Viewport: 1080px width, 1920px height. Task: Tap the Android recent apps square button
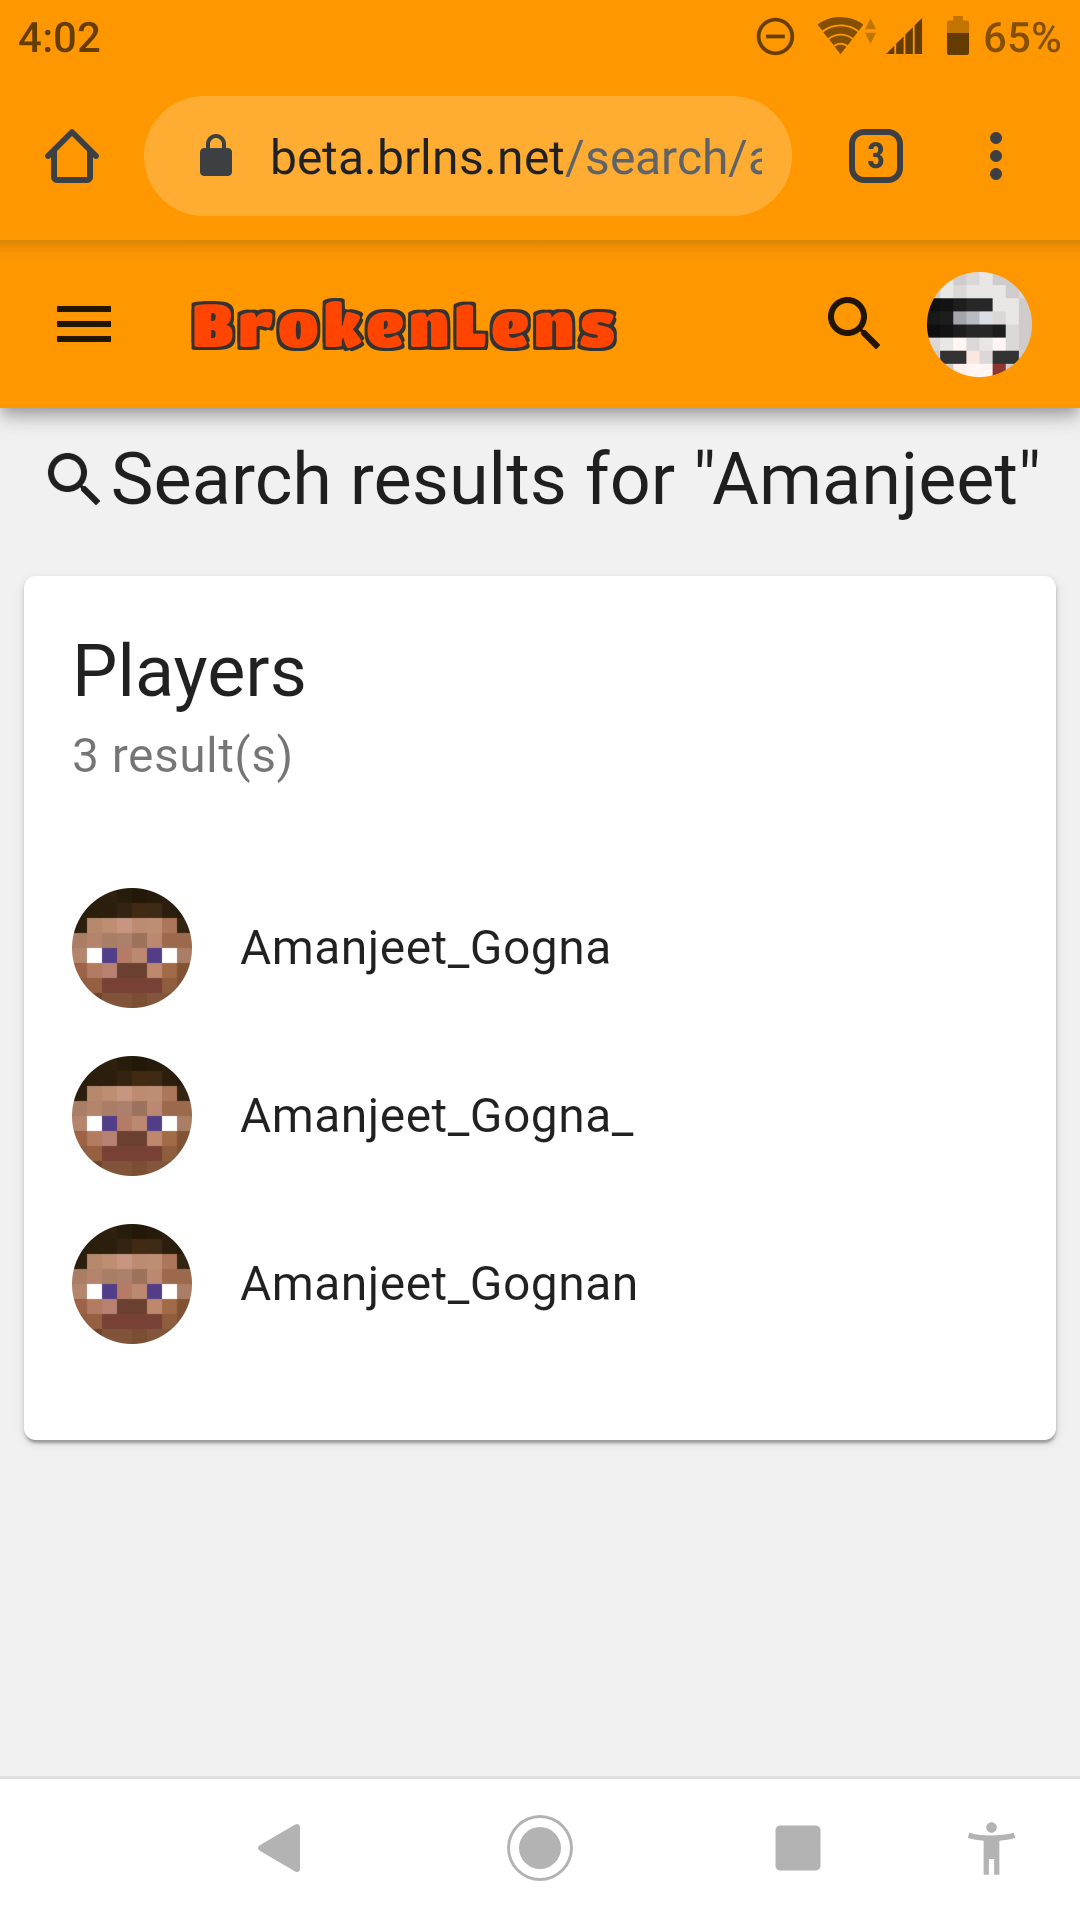click(798, 1848)
